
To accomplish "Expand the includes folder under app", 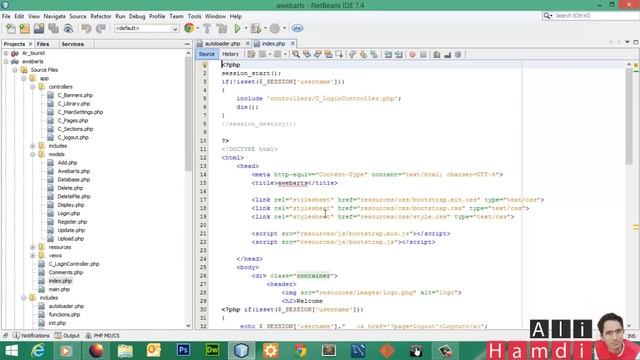I will tap(33, 146).
